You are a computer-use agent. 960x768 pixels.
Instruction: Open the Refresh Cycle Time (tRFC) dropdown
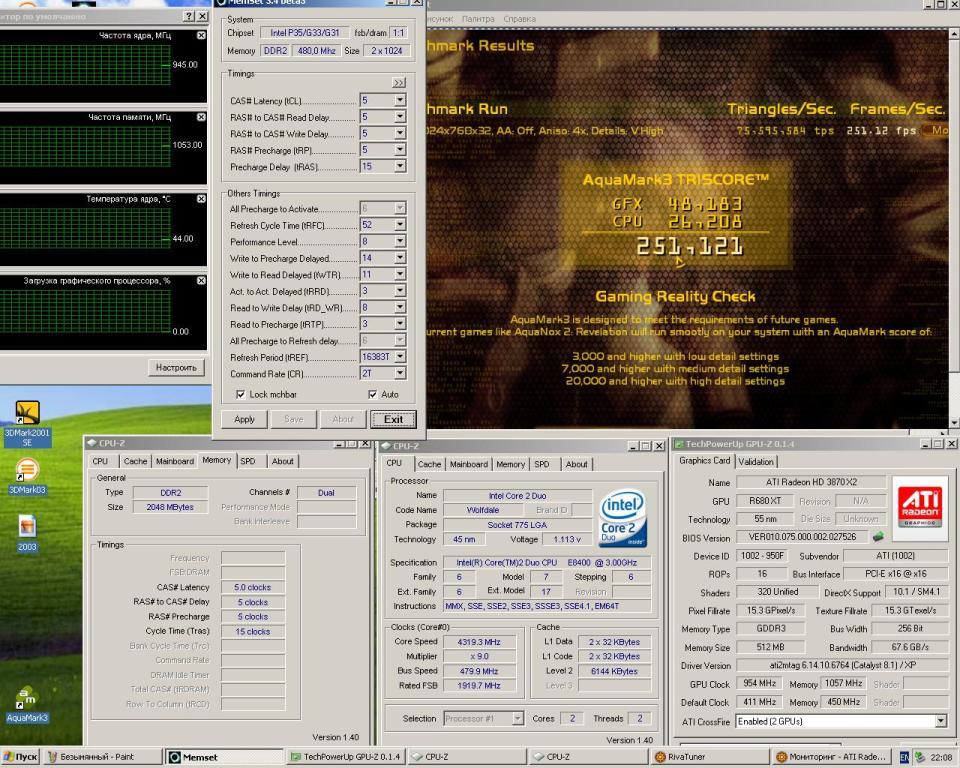click(x=400, y=225)
